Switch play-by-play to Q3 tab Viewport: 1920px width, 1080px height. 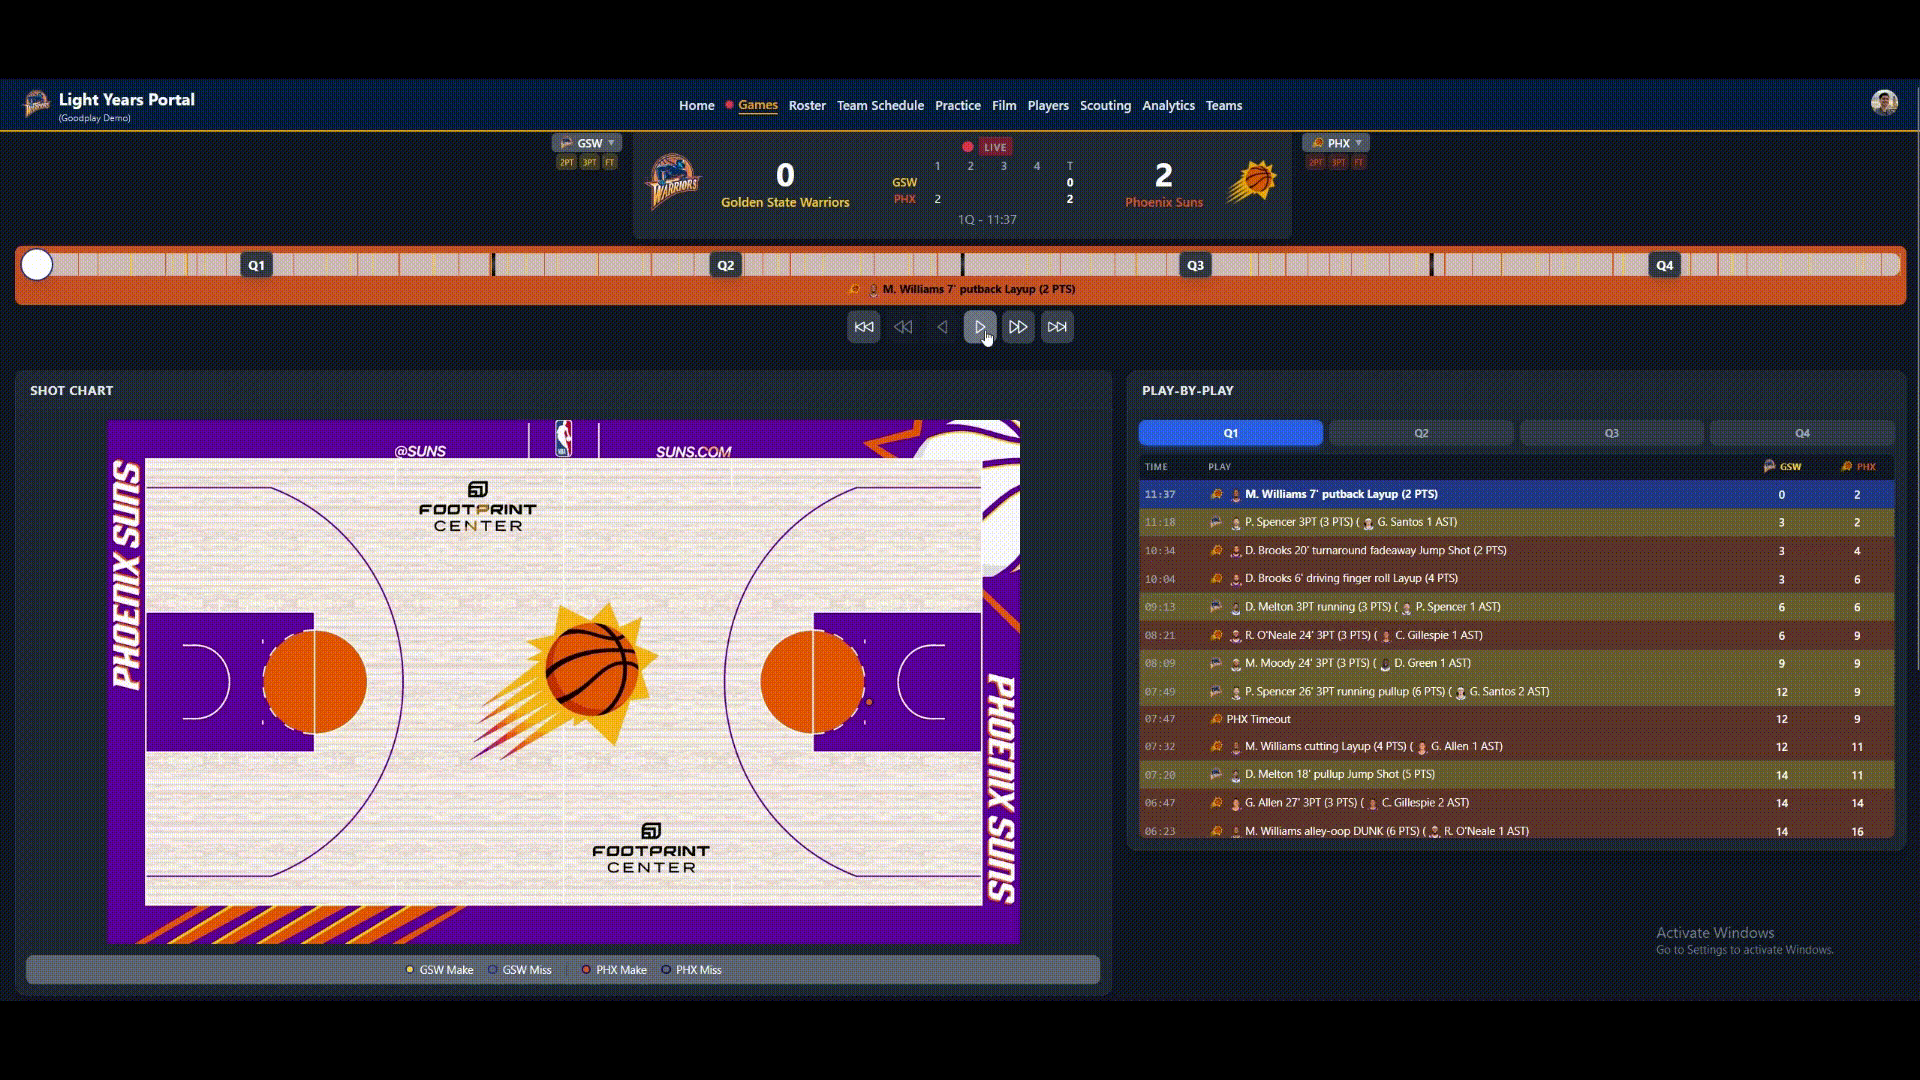click(x=1611, y=433)
